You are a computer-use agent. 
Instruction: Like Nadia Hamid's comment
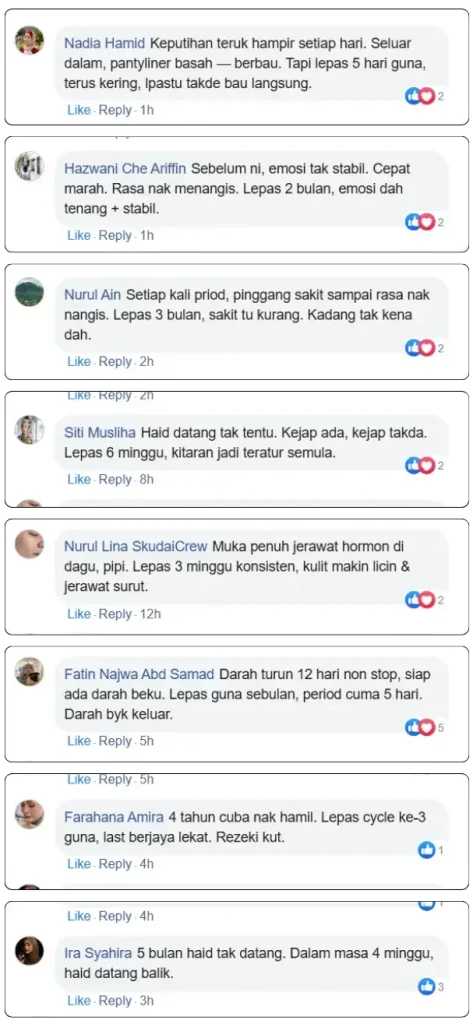click(79, 110)
